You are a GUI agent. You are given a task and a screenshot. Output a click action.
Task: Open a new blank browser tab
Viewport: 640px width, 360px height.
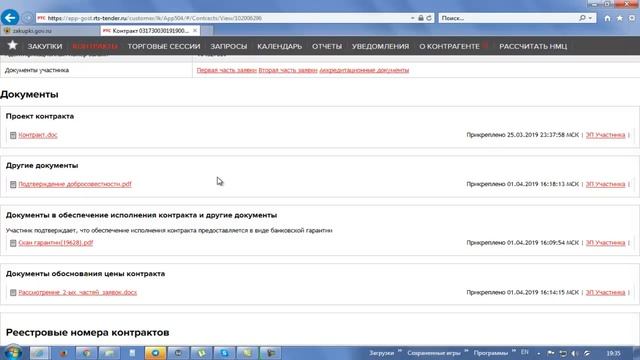[207, 31]
